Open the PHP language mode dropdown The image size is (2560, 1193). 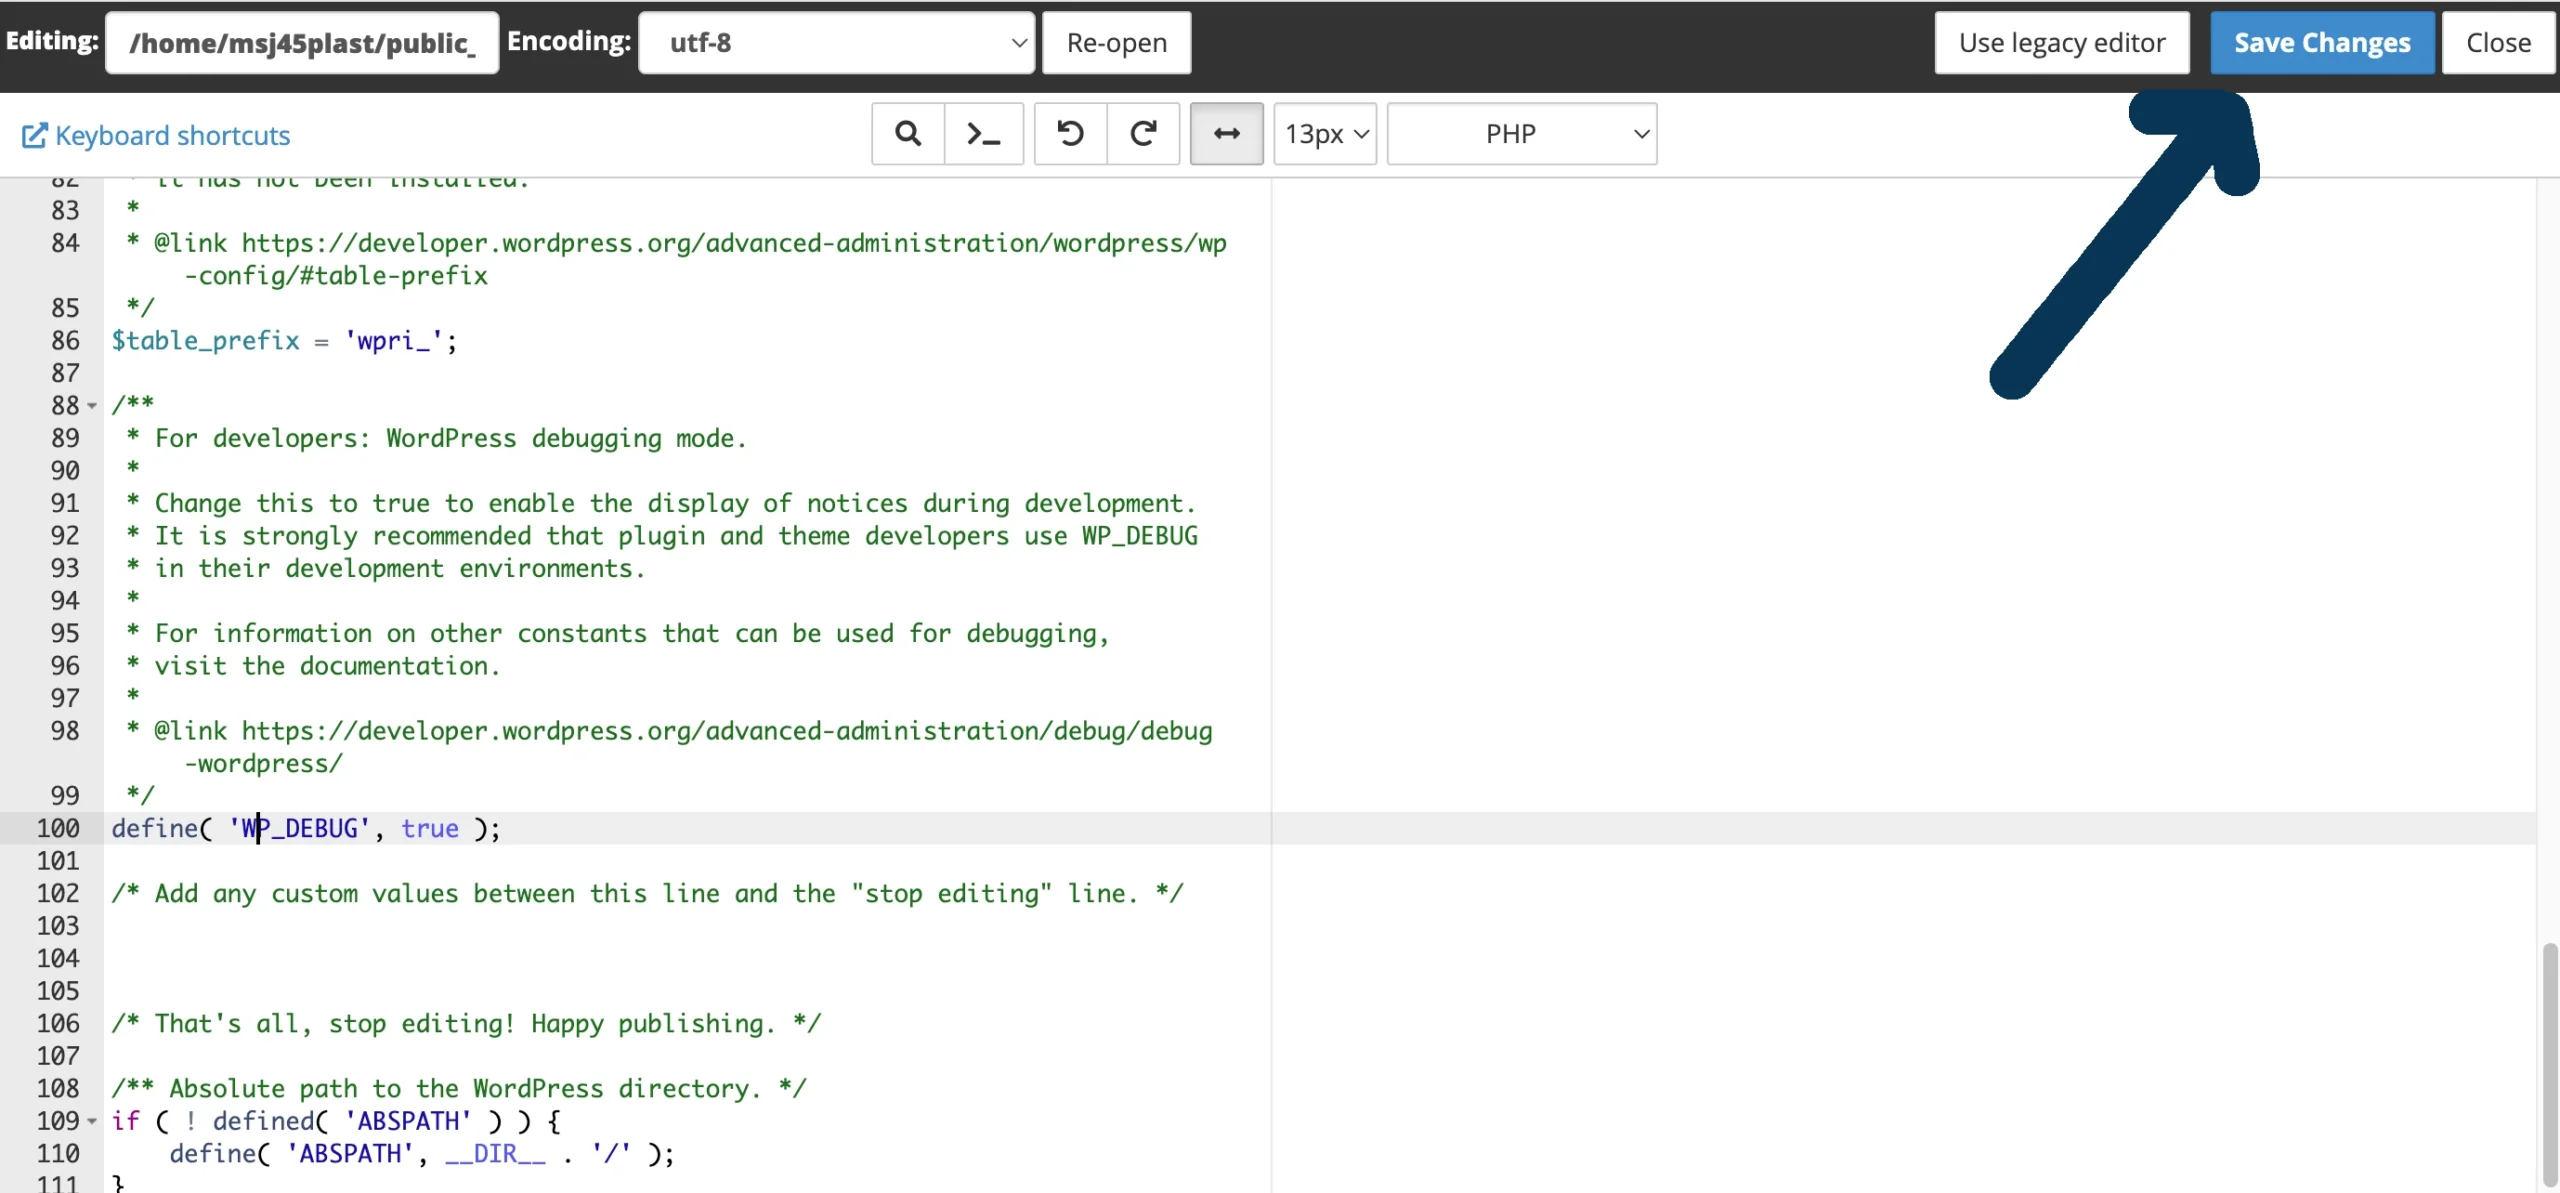coord(1522,134)
